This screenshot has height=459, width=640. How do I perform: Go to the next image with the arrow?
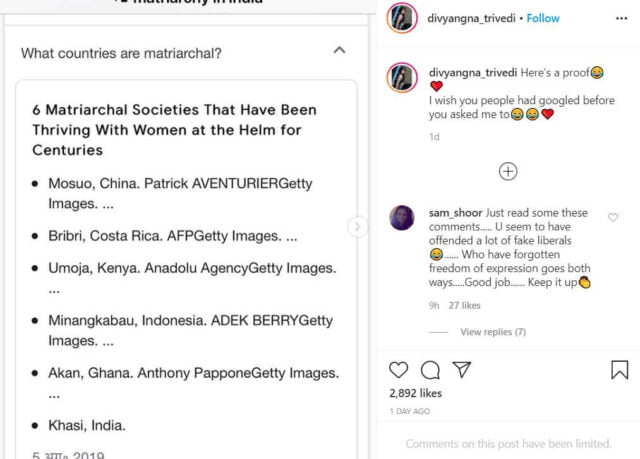coord(357,227)
